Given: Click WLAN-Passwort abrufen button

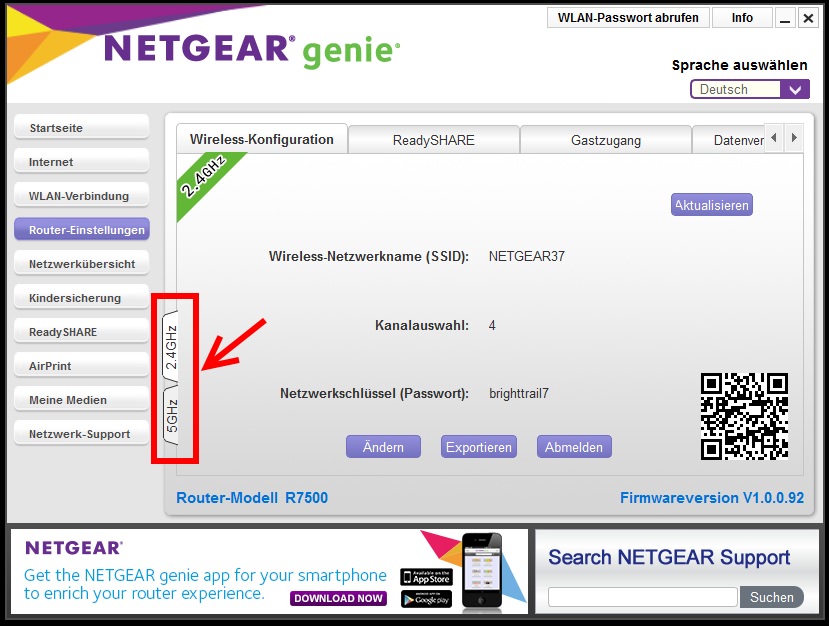Looking at the screenshot, I should click(x=628, y=18).
